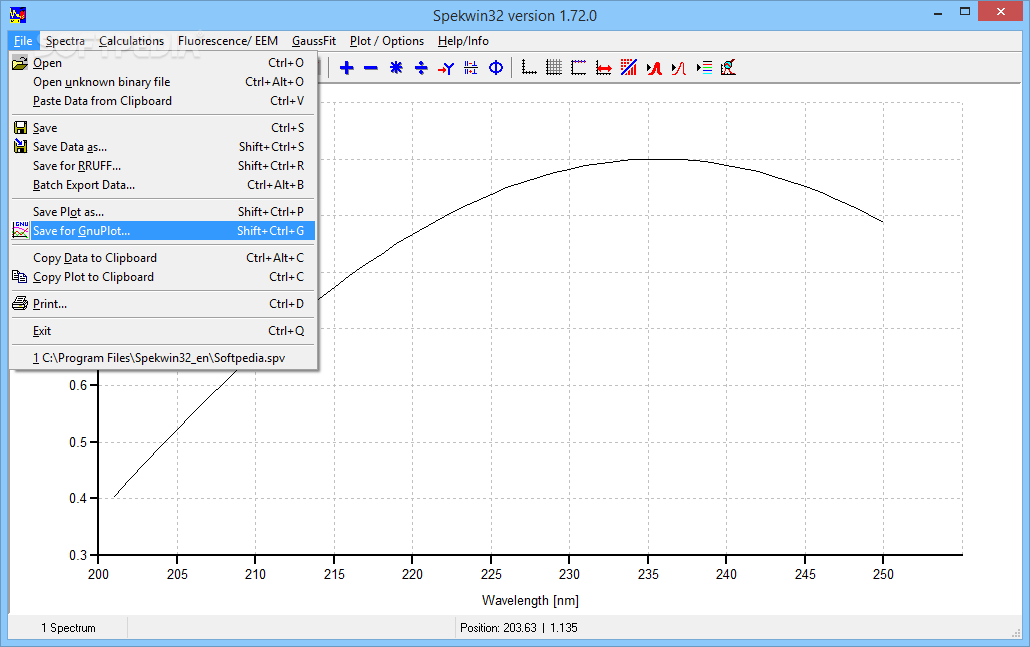Click the filled red peak toolbar icon
The width and height of the screenshot is (1030, 647).
[x=654, y=68]
